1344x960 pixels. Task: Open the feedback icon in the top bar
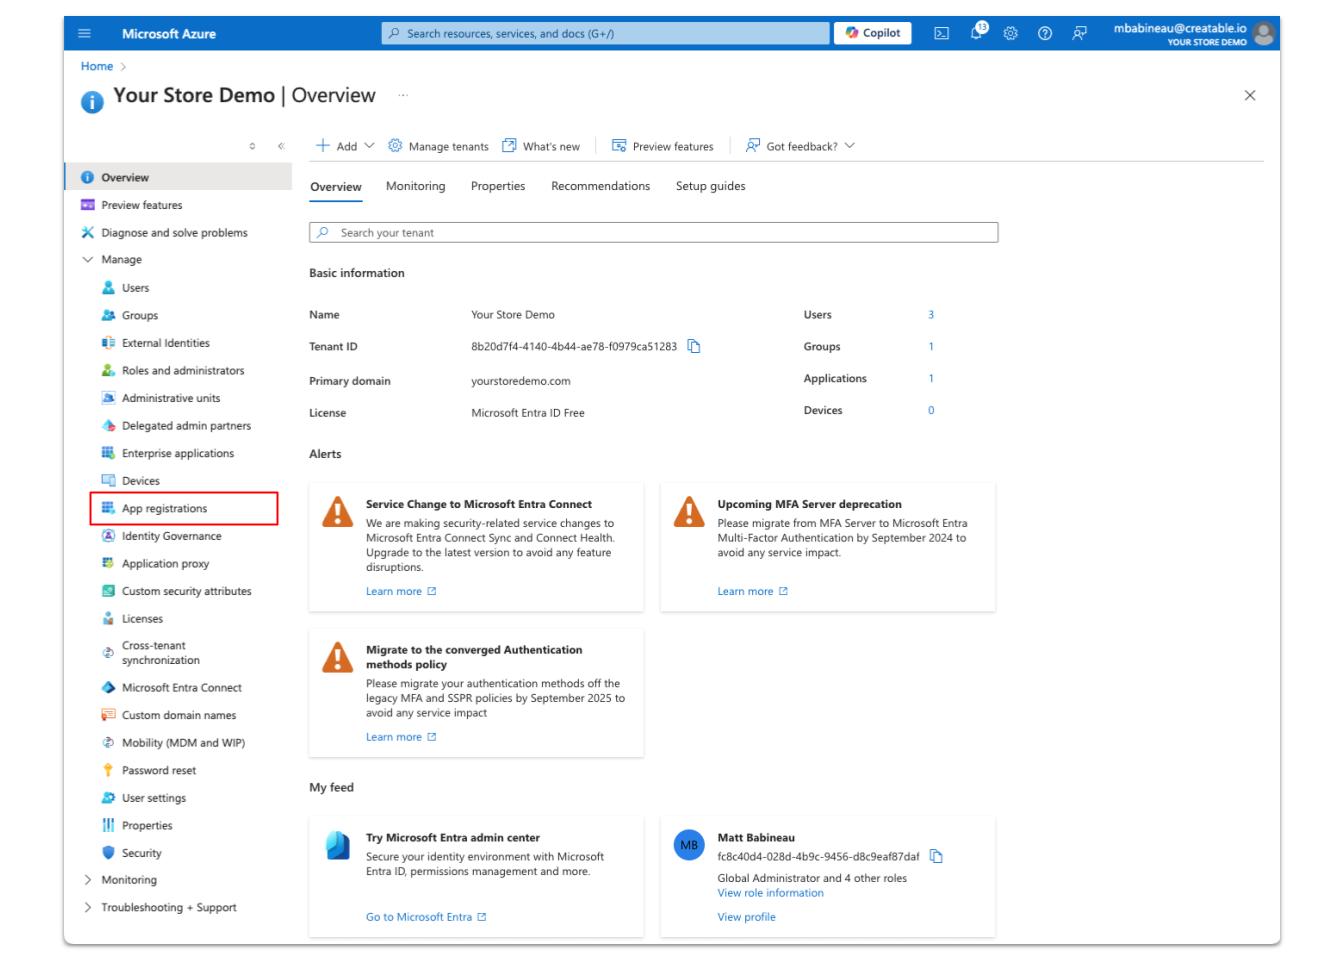[x=1080, y=34]
